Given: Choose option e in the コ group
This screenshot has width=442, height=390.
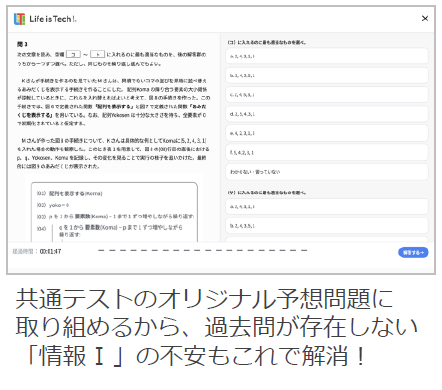Looking at the screenshot, I should pos(327,133).
